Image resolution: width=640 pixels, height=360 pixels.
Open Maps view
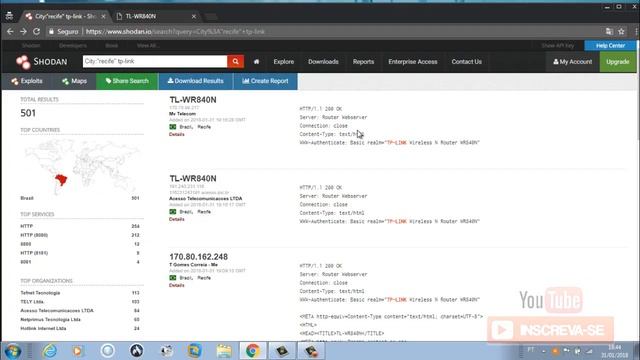pos(74,81)
